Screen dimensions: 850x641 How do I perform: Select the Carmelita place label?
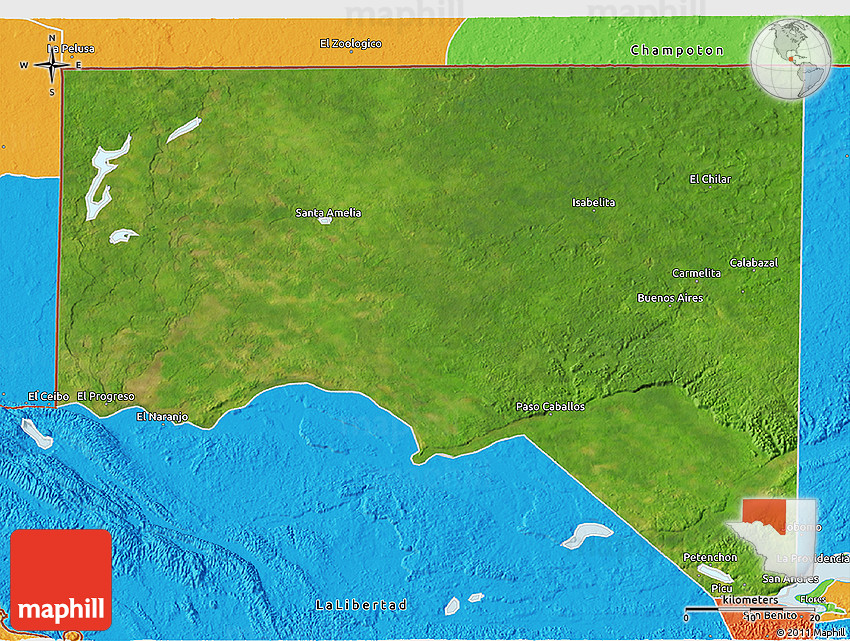click(x=696, y=273)
